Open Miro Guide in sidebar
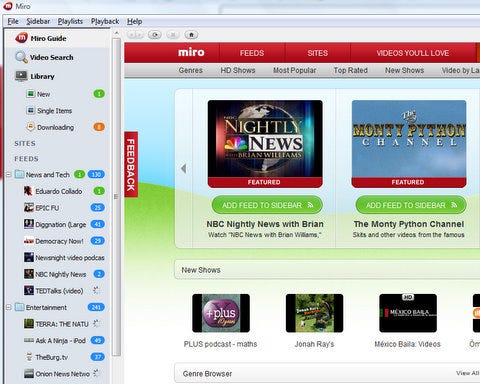Viewport: 480px width, 384px height. [x=57, y=38]
